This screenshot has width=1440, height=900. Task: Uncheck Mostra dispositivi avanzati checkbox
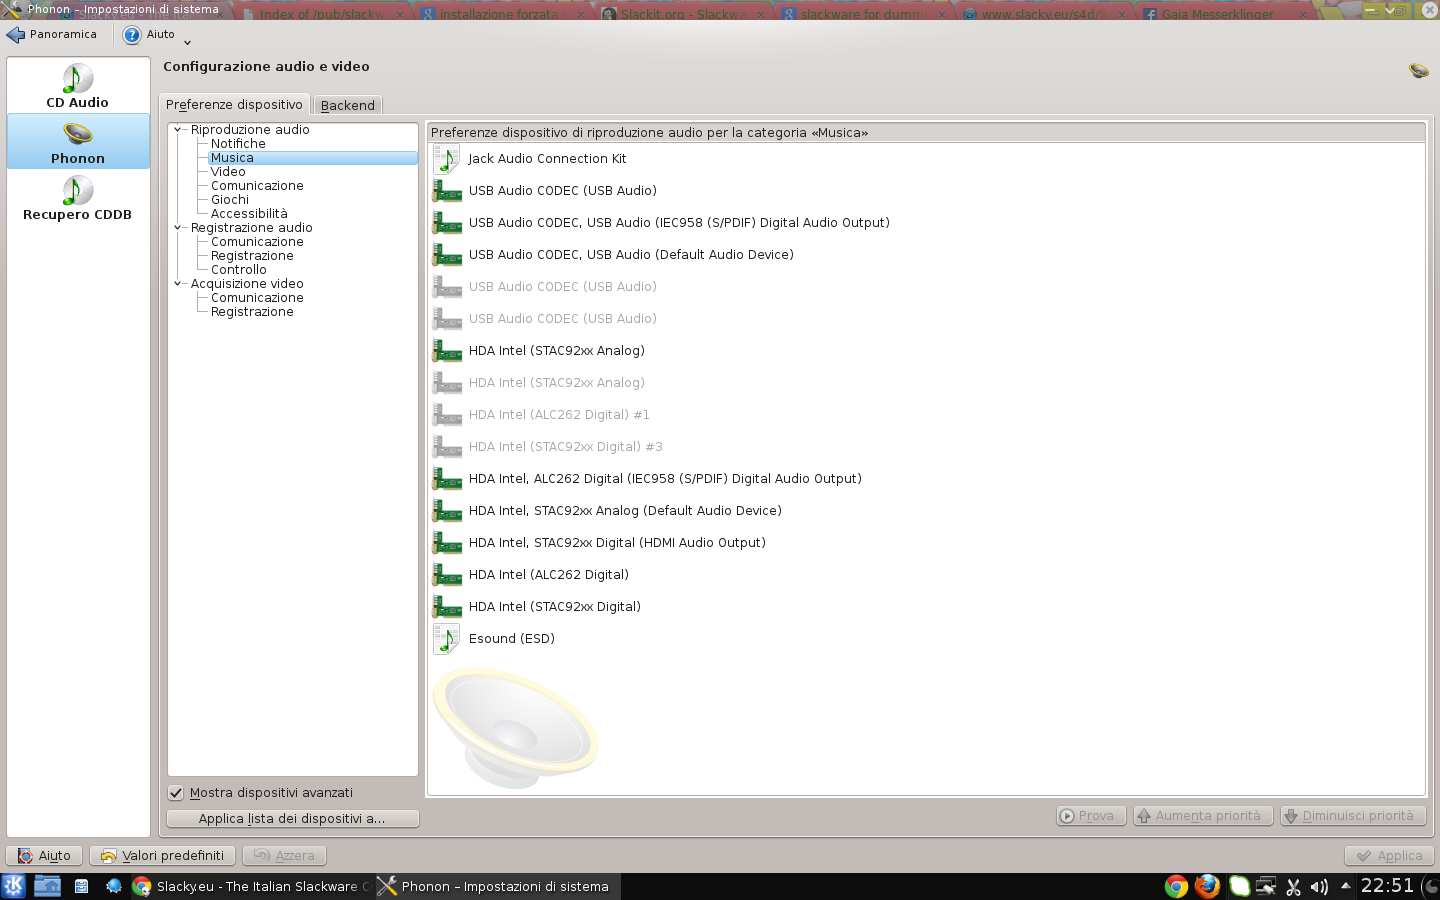(x=177, y=793)
